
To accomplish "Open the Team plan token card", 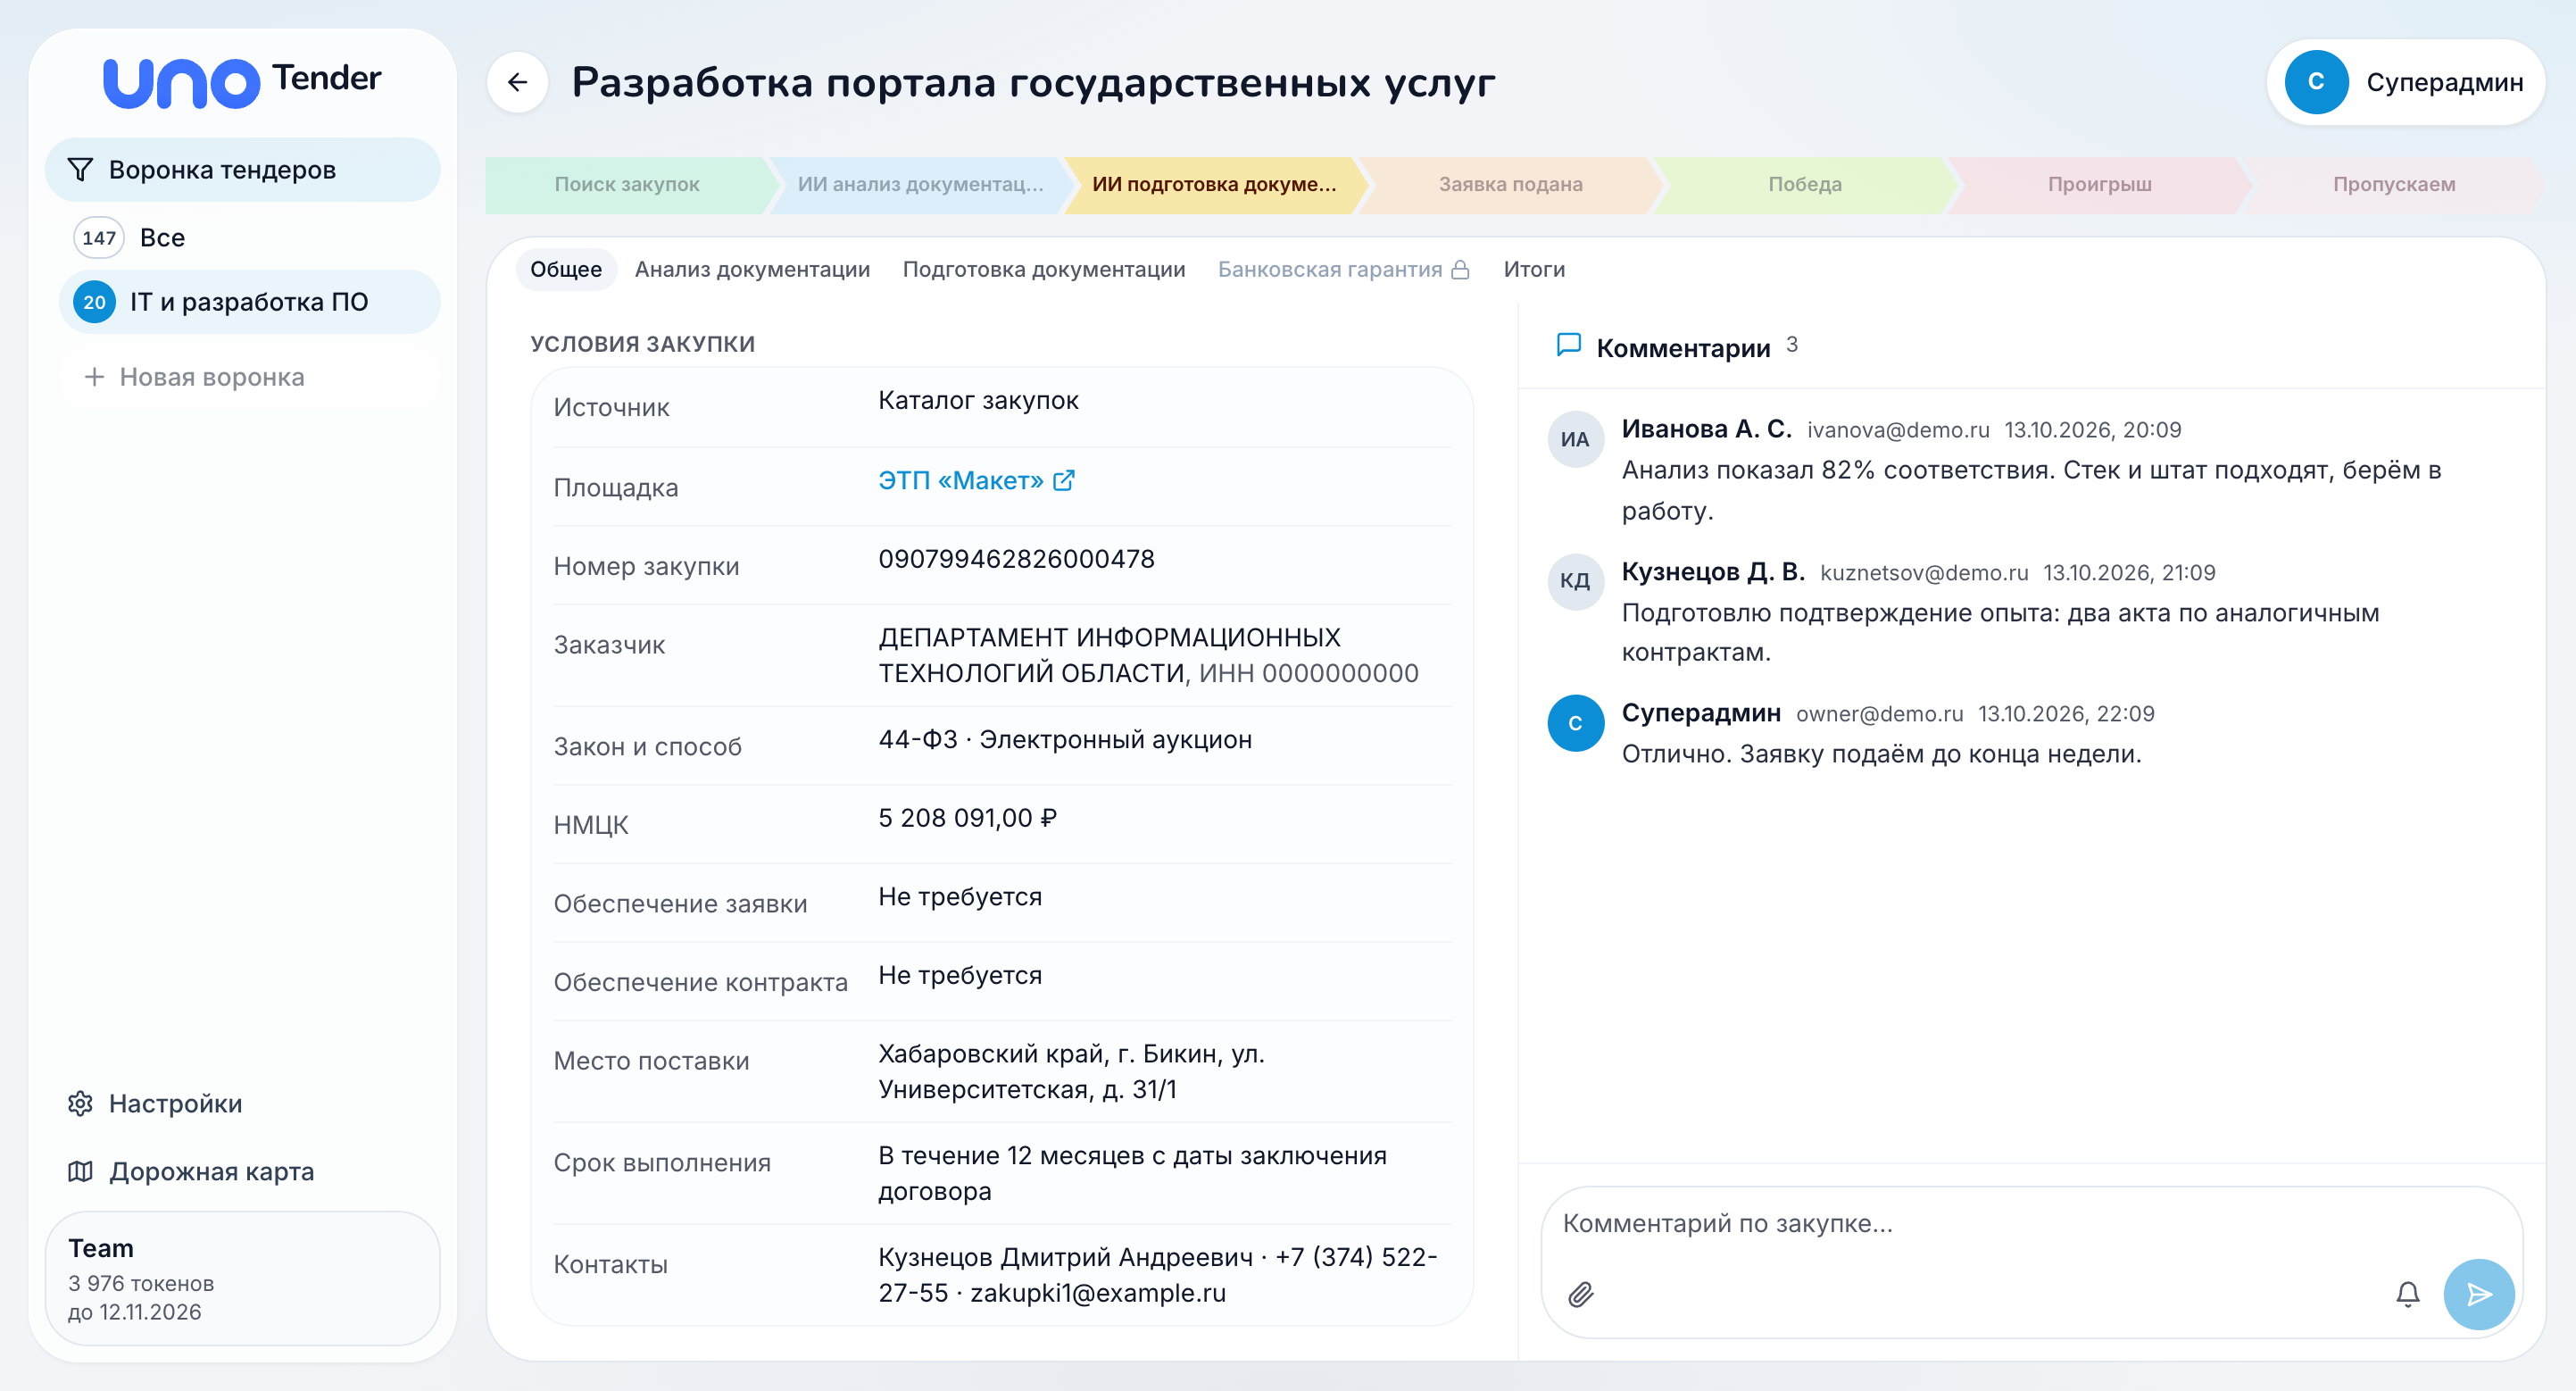I will [x=243, y=1278].
